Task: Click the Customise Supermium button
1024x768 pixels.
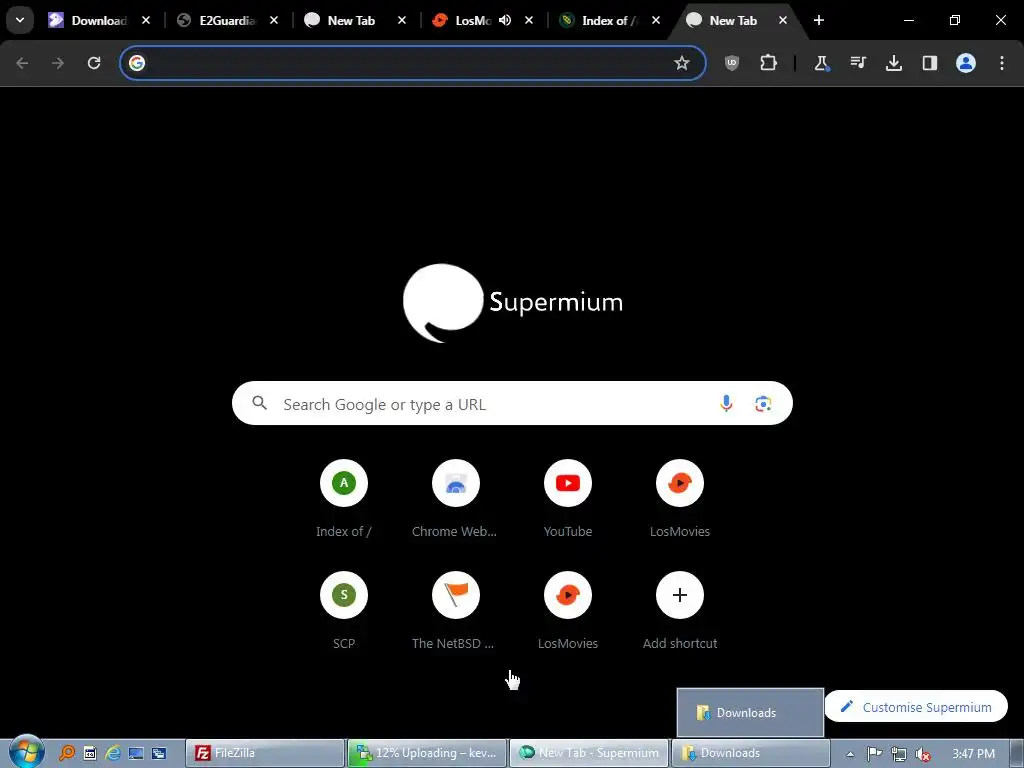Action: [x=916, y=707]
